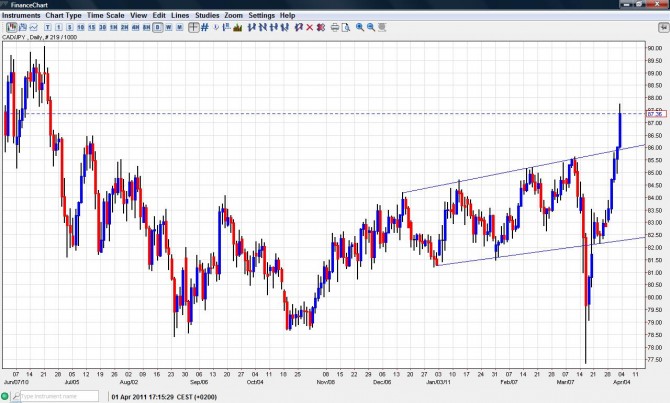The image size is (670, 403).
Task: Click the Jun/07/10 date axis label
Action: pyautogui.click(x=16, y=382)
